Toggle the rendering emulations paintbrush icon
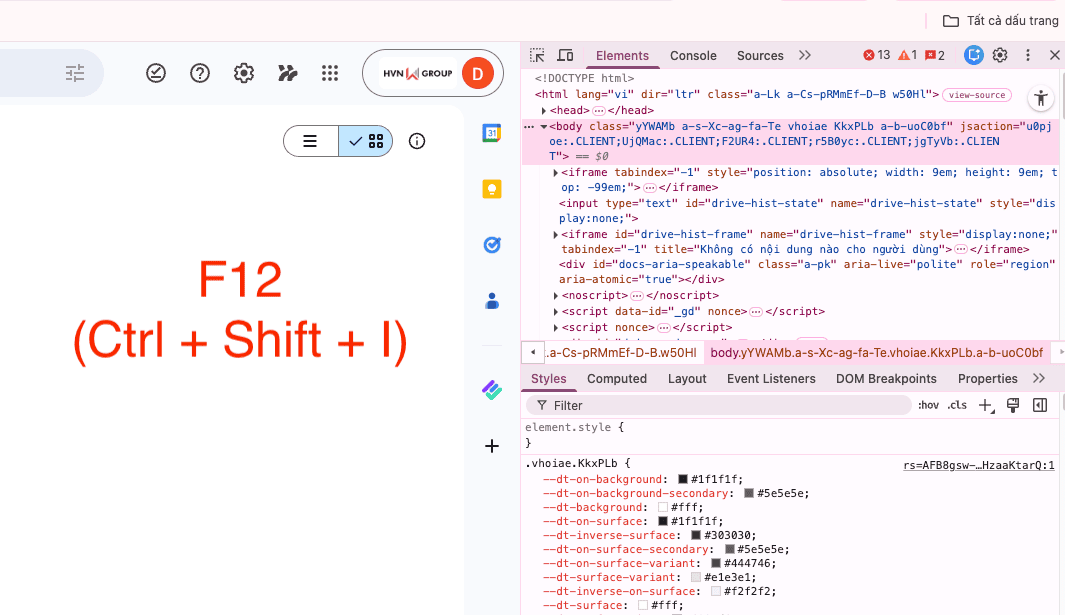The image size is (1065, 615). [1013, 406]
